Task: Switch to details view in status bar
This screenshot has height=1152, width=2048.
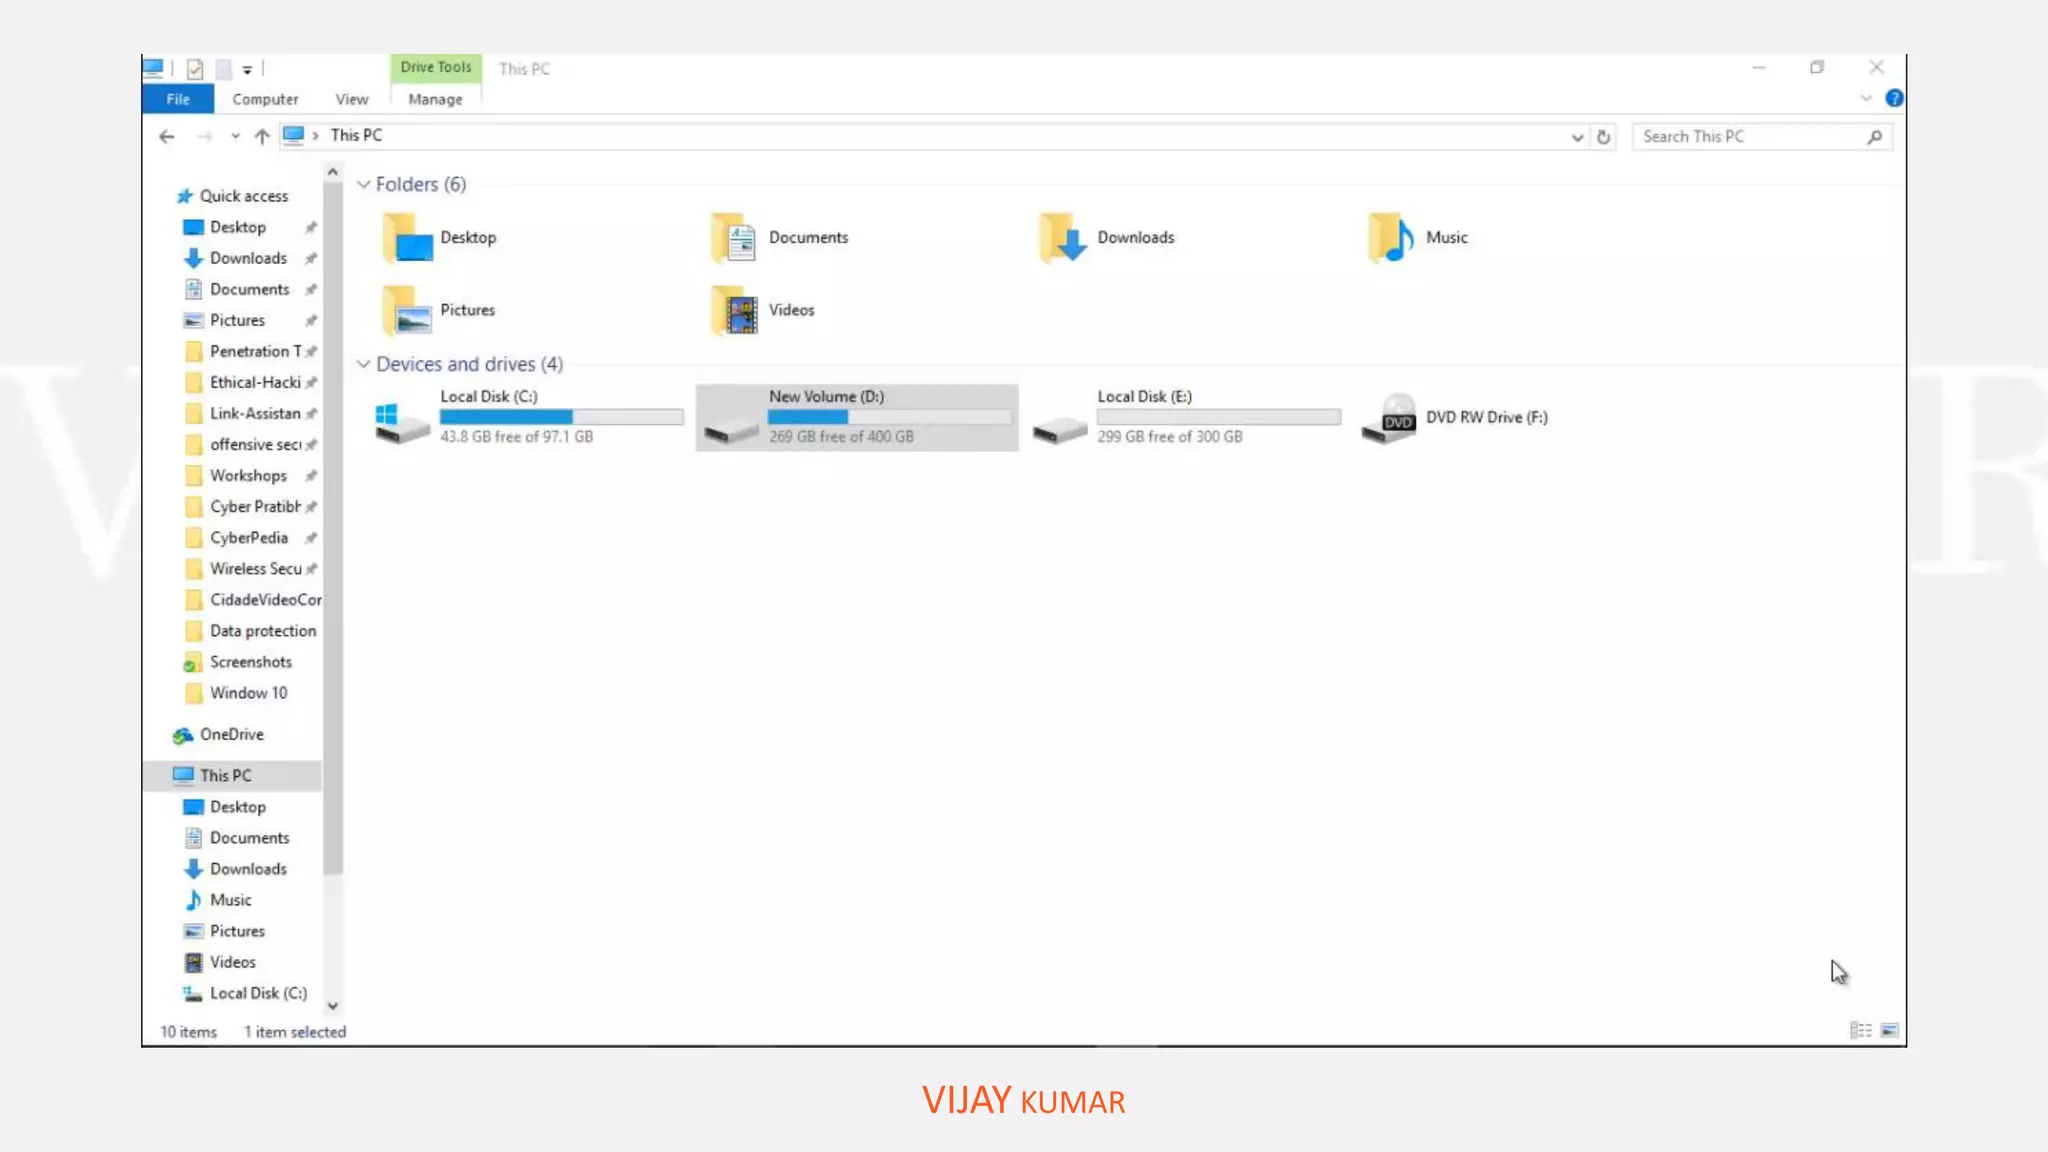Action: coord(1860,1030)
